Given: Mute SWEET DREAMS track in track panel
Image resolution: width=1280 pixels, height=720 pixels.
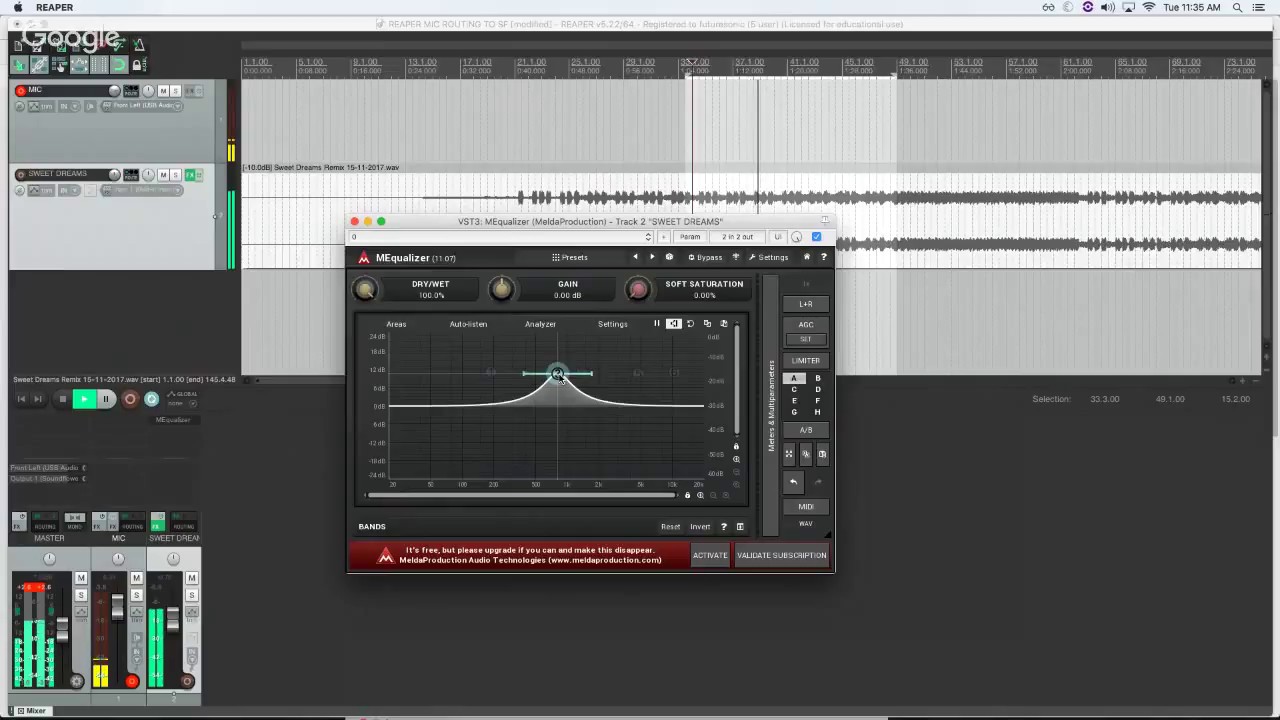Looking at the screenshot, I should tap(163, 175).
